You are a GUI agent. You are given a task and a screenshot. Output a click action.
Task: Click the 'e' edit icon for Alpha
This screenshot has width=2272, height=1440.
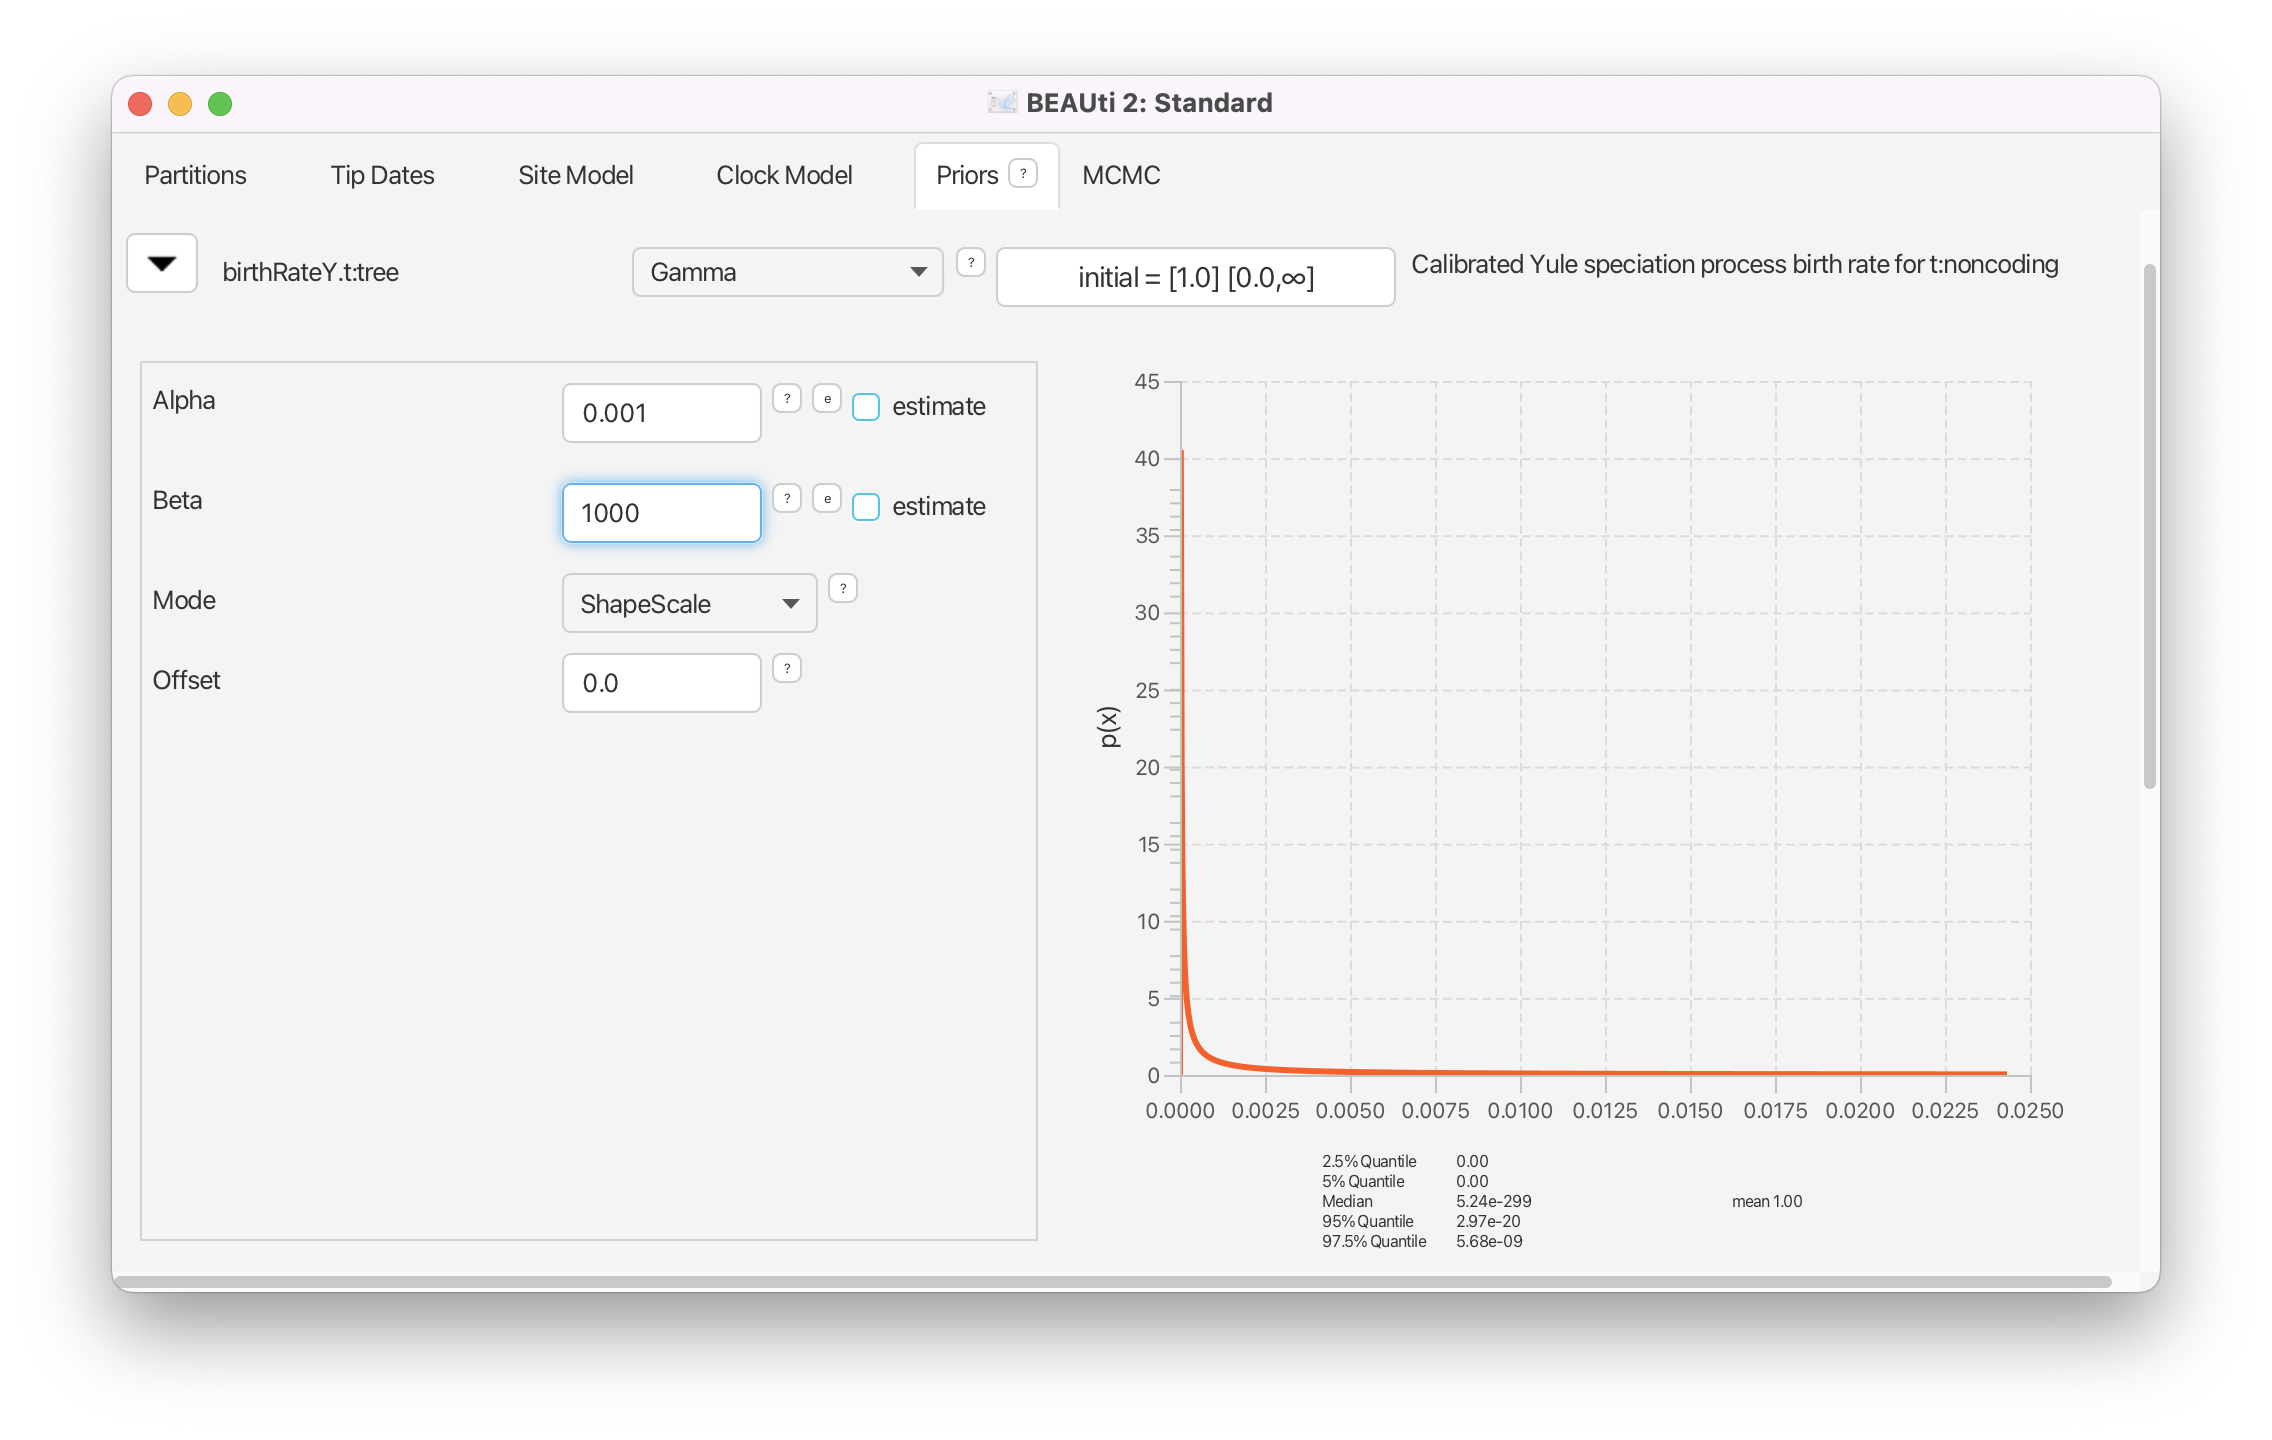coord(827,399)
